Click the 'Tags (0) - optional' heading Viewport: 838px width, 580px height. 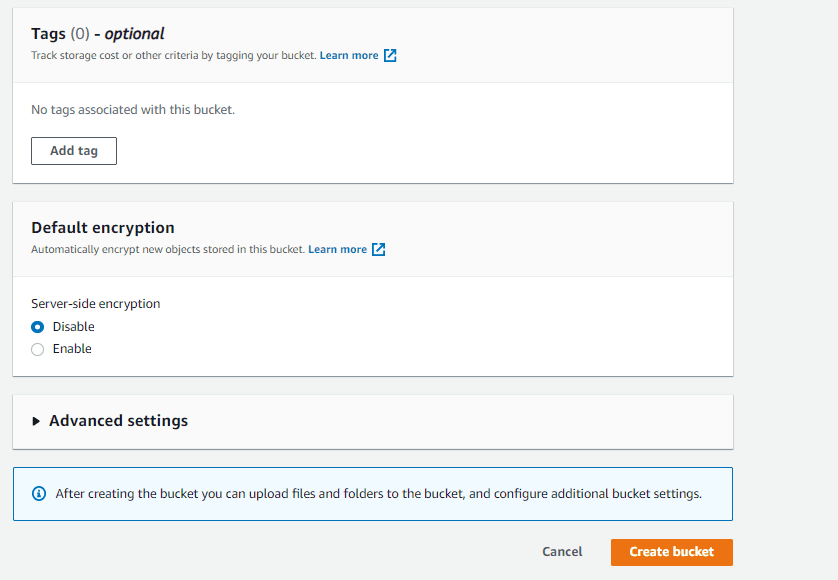(97, 34)
